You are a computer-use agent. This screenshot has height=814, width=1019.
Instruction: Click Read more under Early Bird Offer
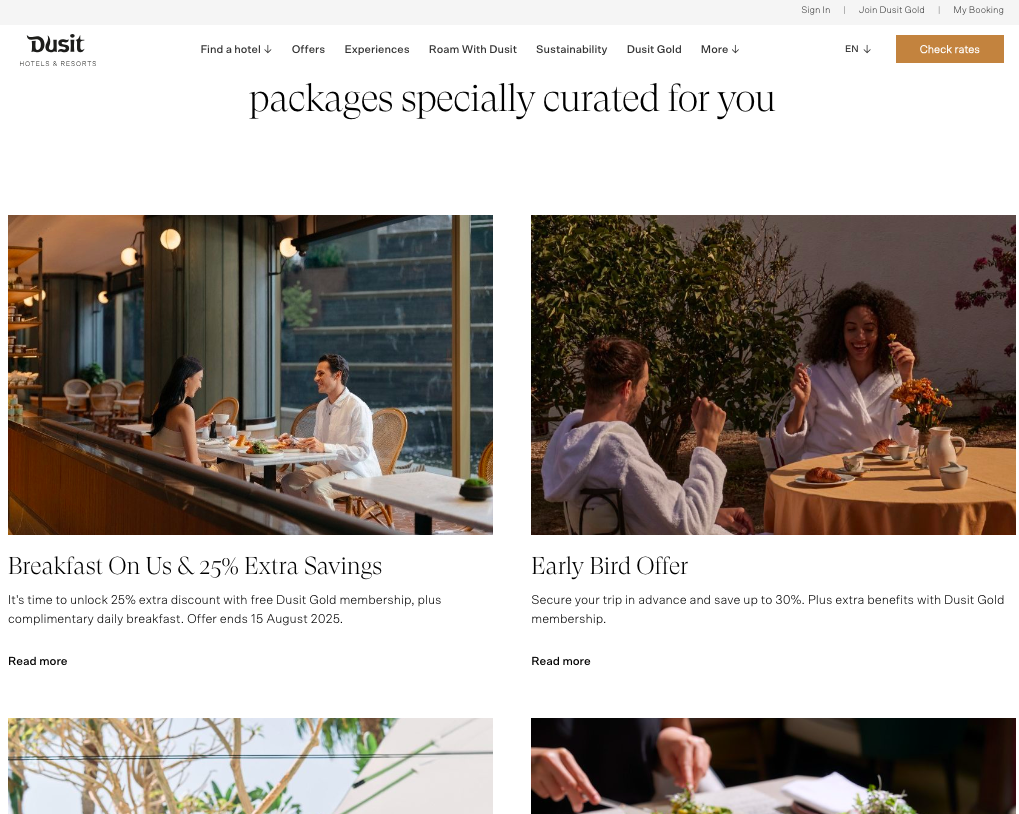[x=561, y=661]
